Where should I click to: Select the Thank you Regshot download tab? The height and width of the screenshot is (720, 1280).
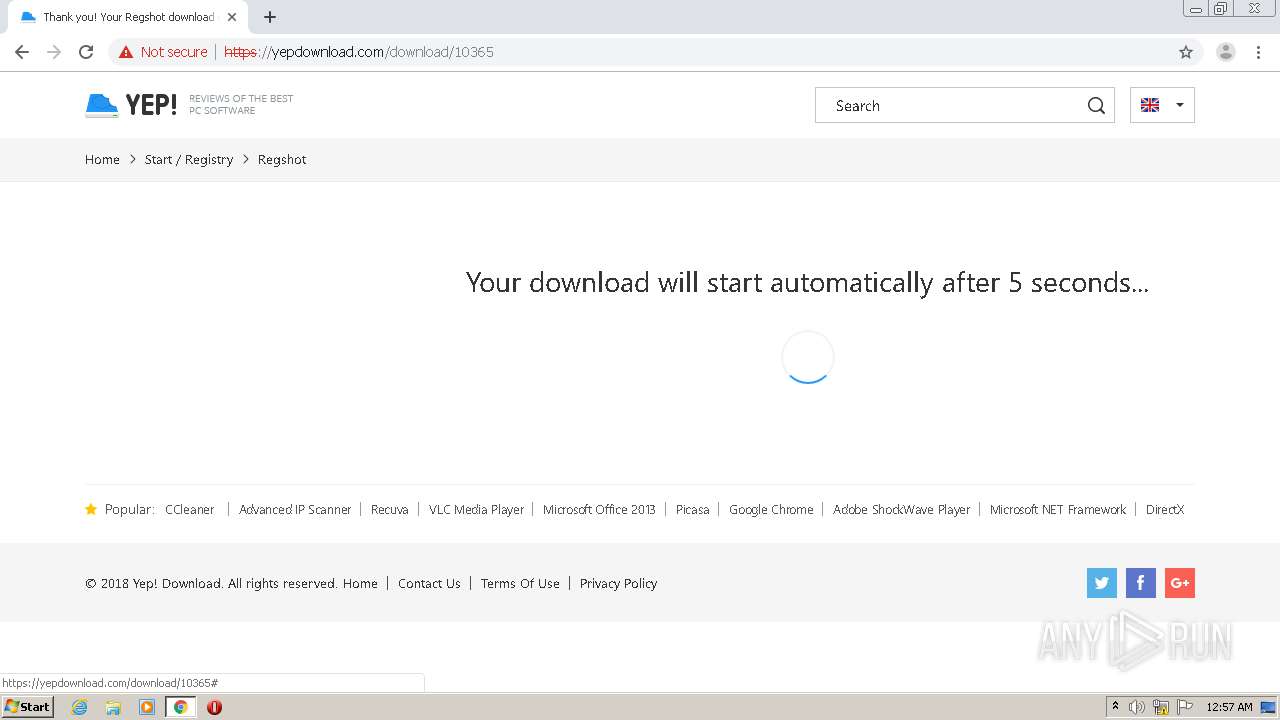click(128, 17)
